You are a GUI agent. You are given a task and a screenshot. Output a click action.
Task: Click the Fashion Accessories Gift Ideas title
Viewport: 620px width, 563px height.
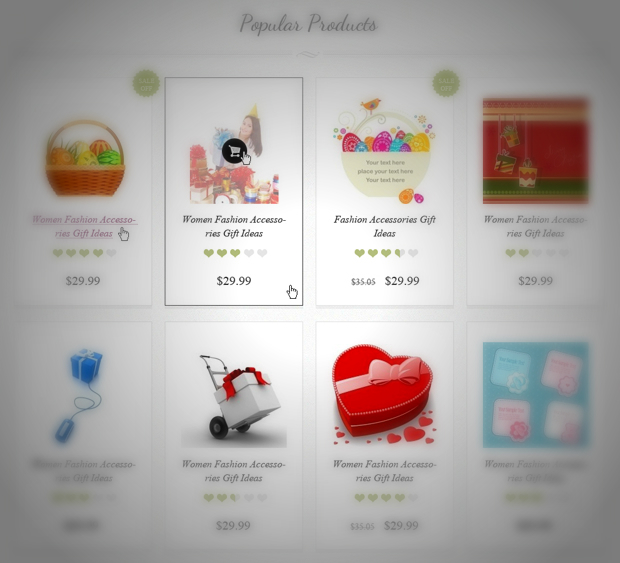[384, 227]
